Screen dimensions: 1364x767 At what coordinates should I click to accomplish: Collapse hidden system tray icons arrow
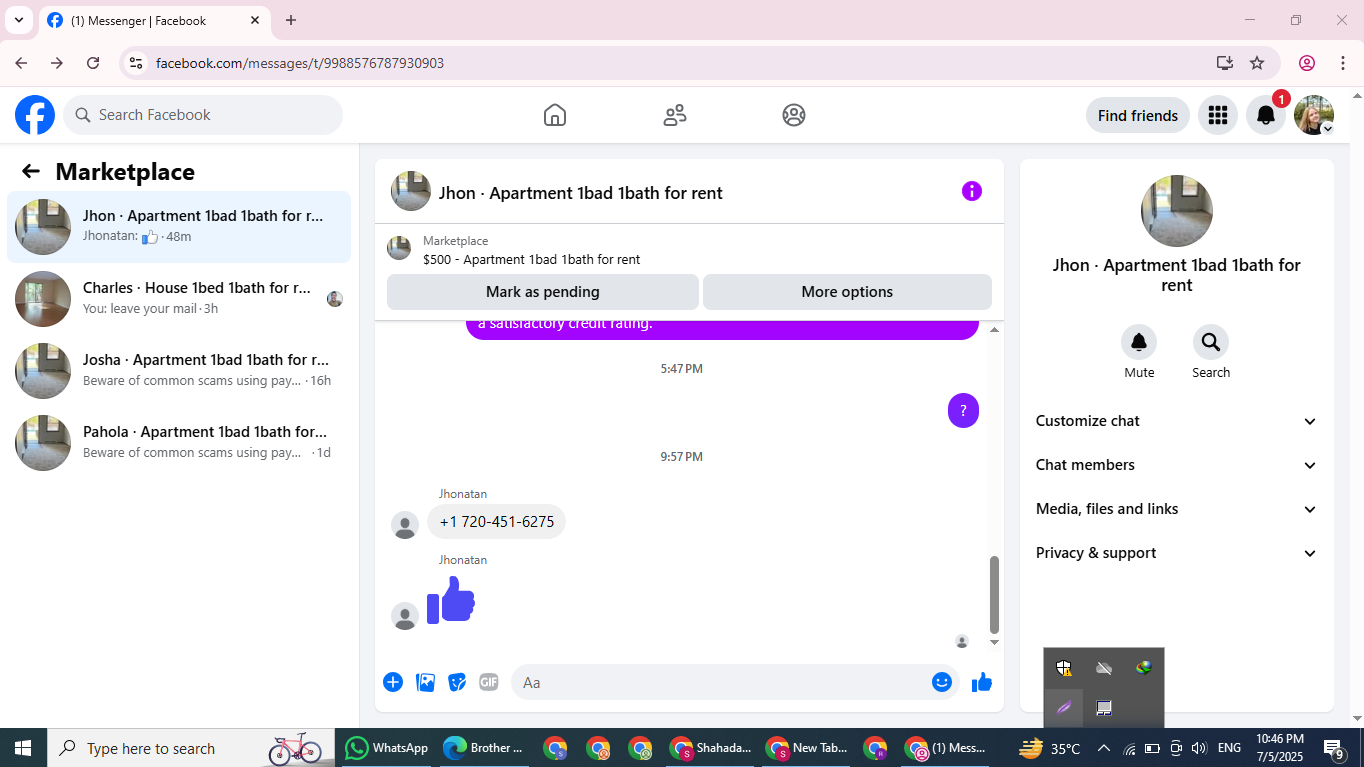tap(1104, 748)
